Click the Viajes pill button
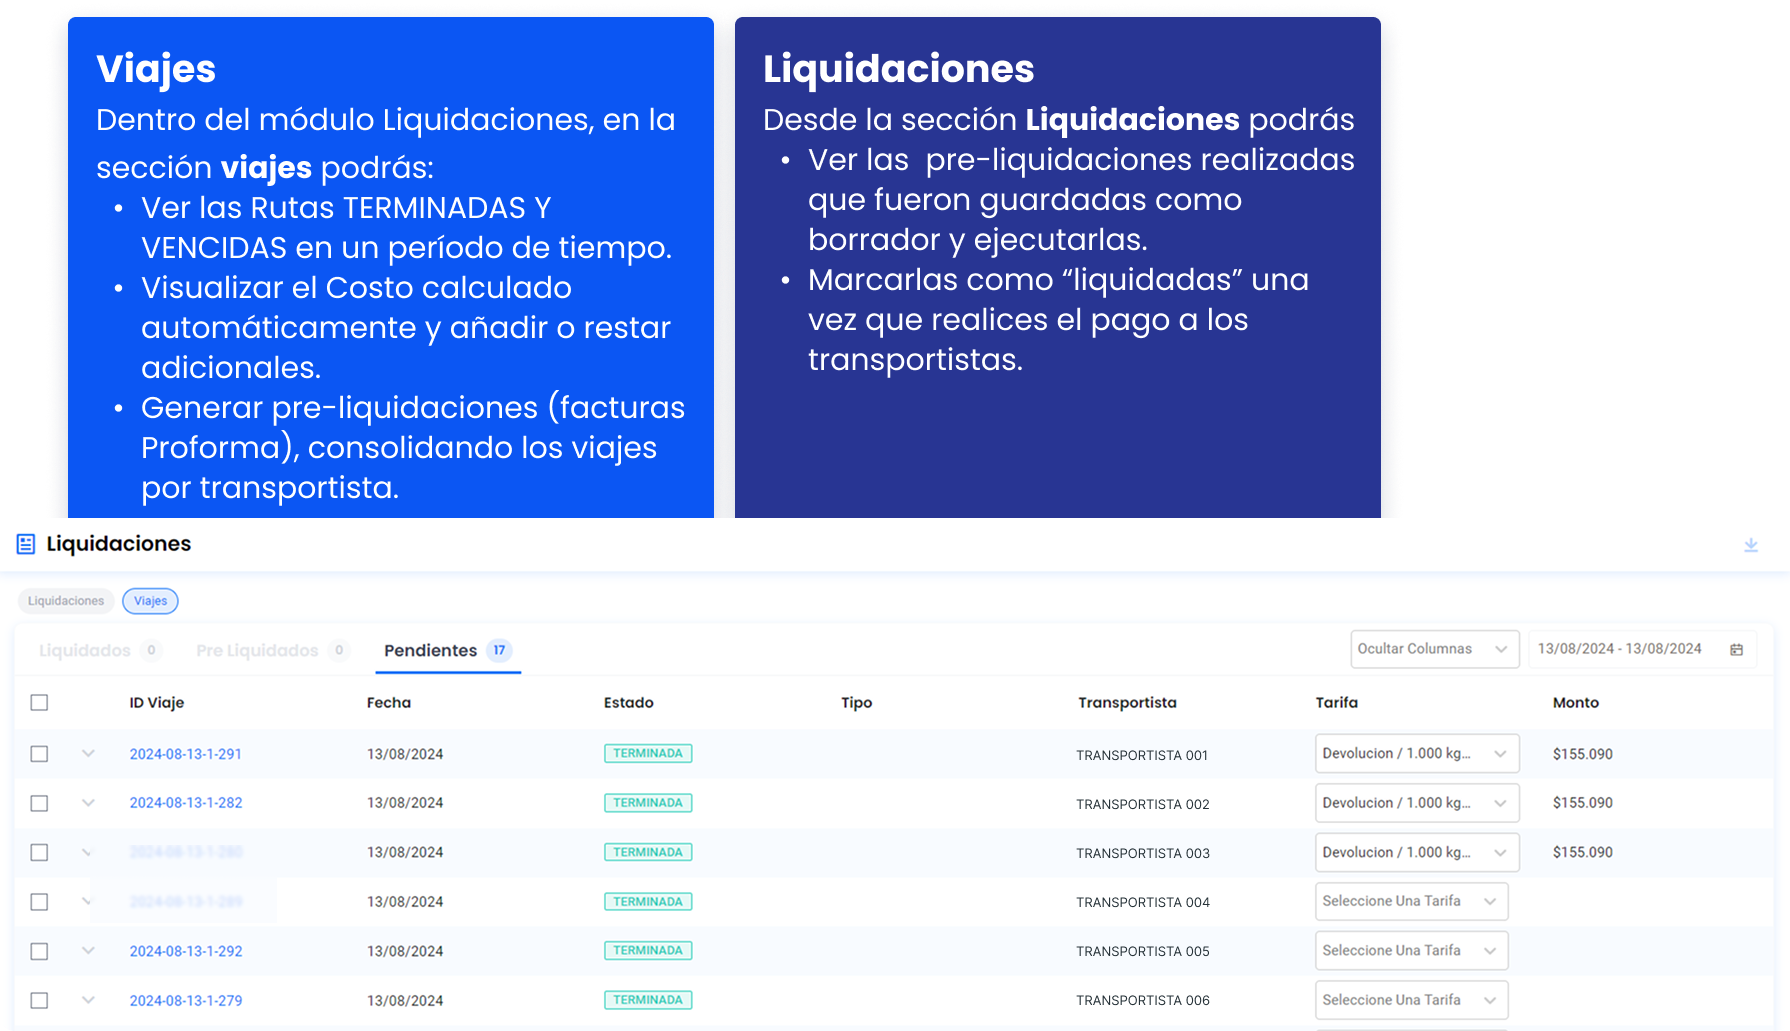 [150, 601]
